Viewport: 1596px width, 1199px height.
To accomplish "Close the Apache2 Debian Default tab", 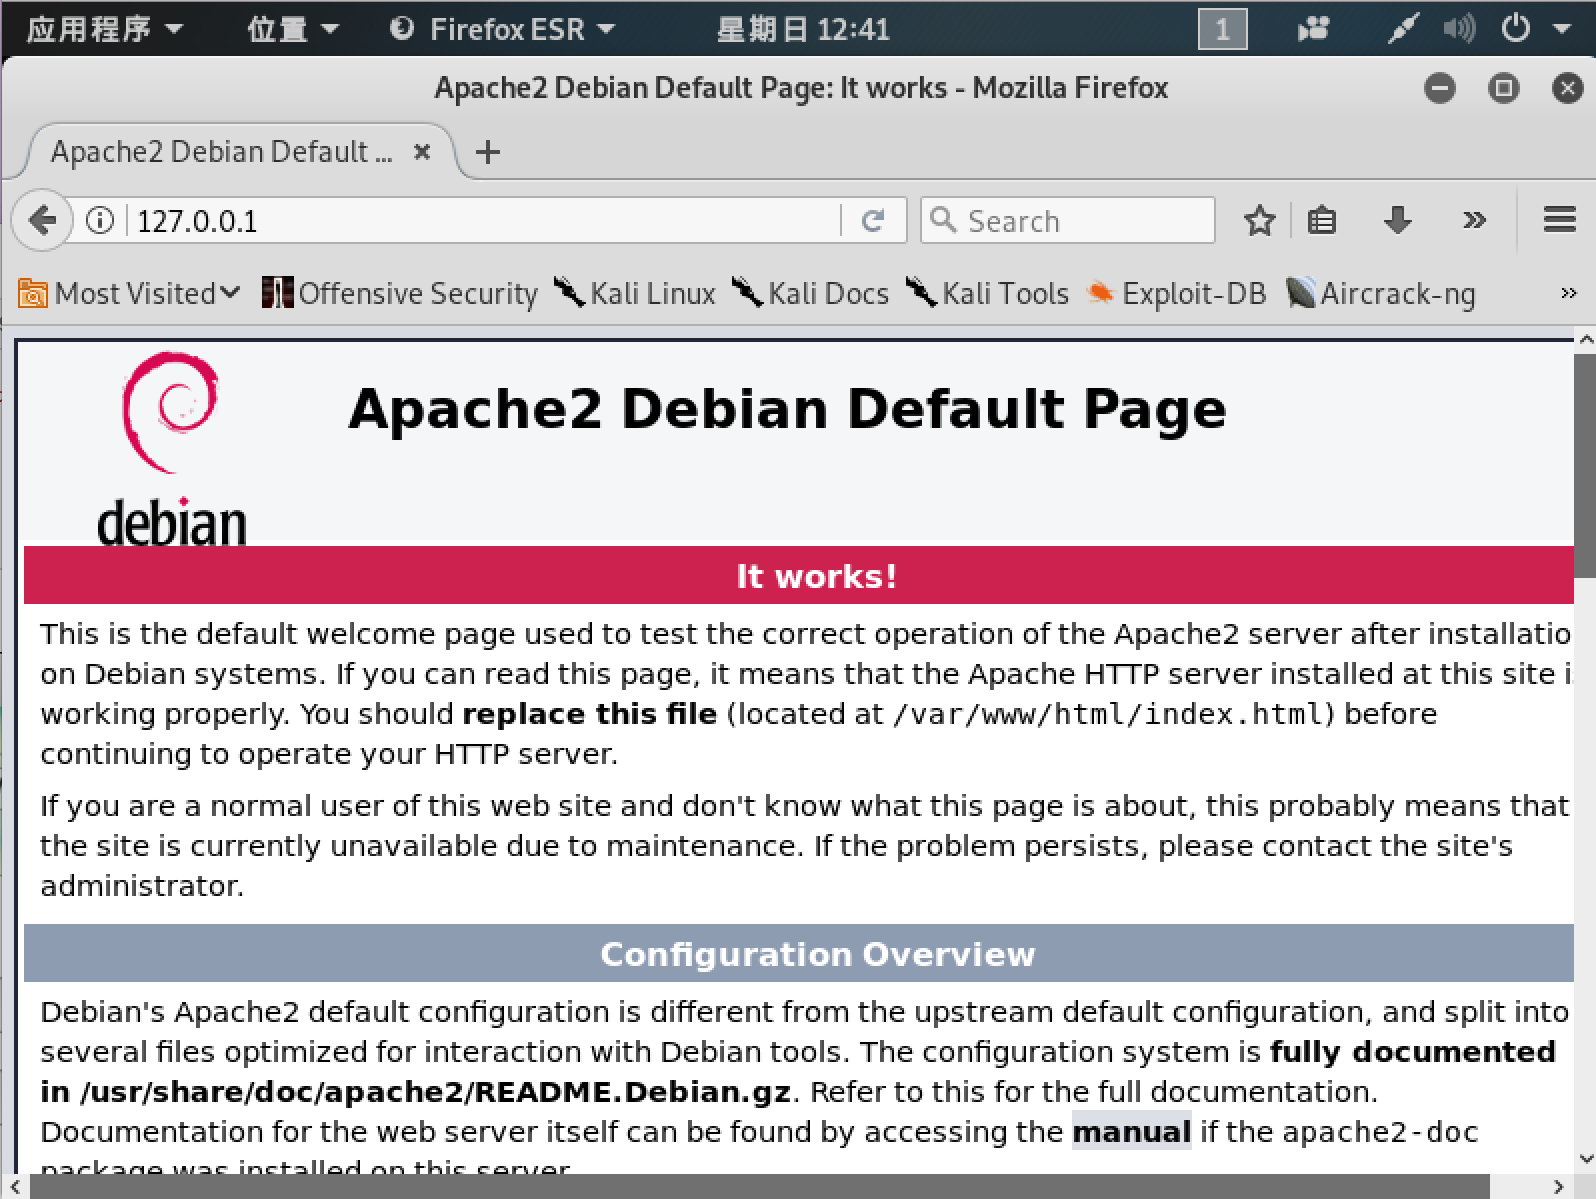I will (x=422, y=152).
